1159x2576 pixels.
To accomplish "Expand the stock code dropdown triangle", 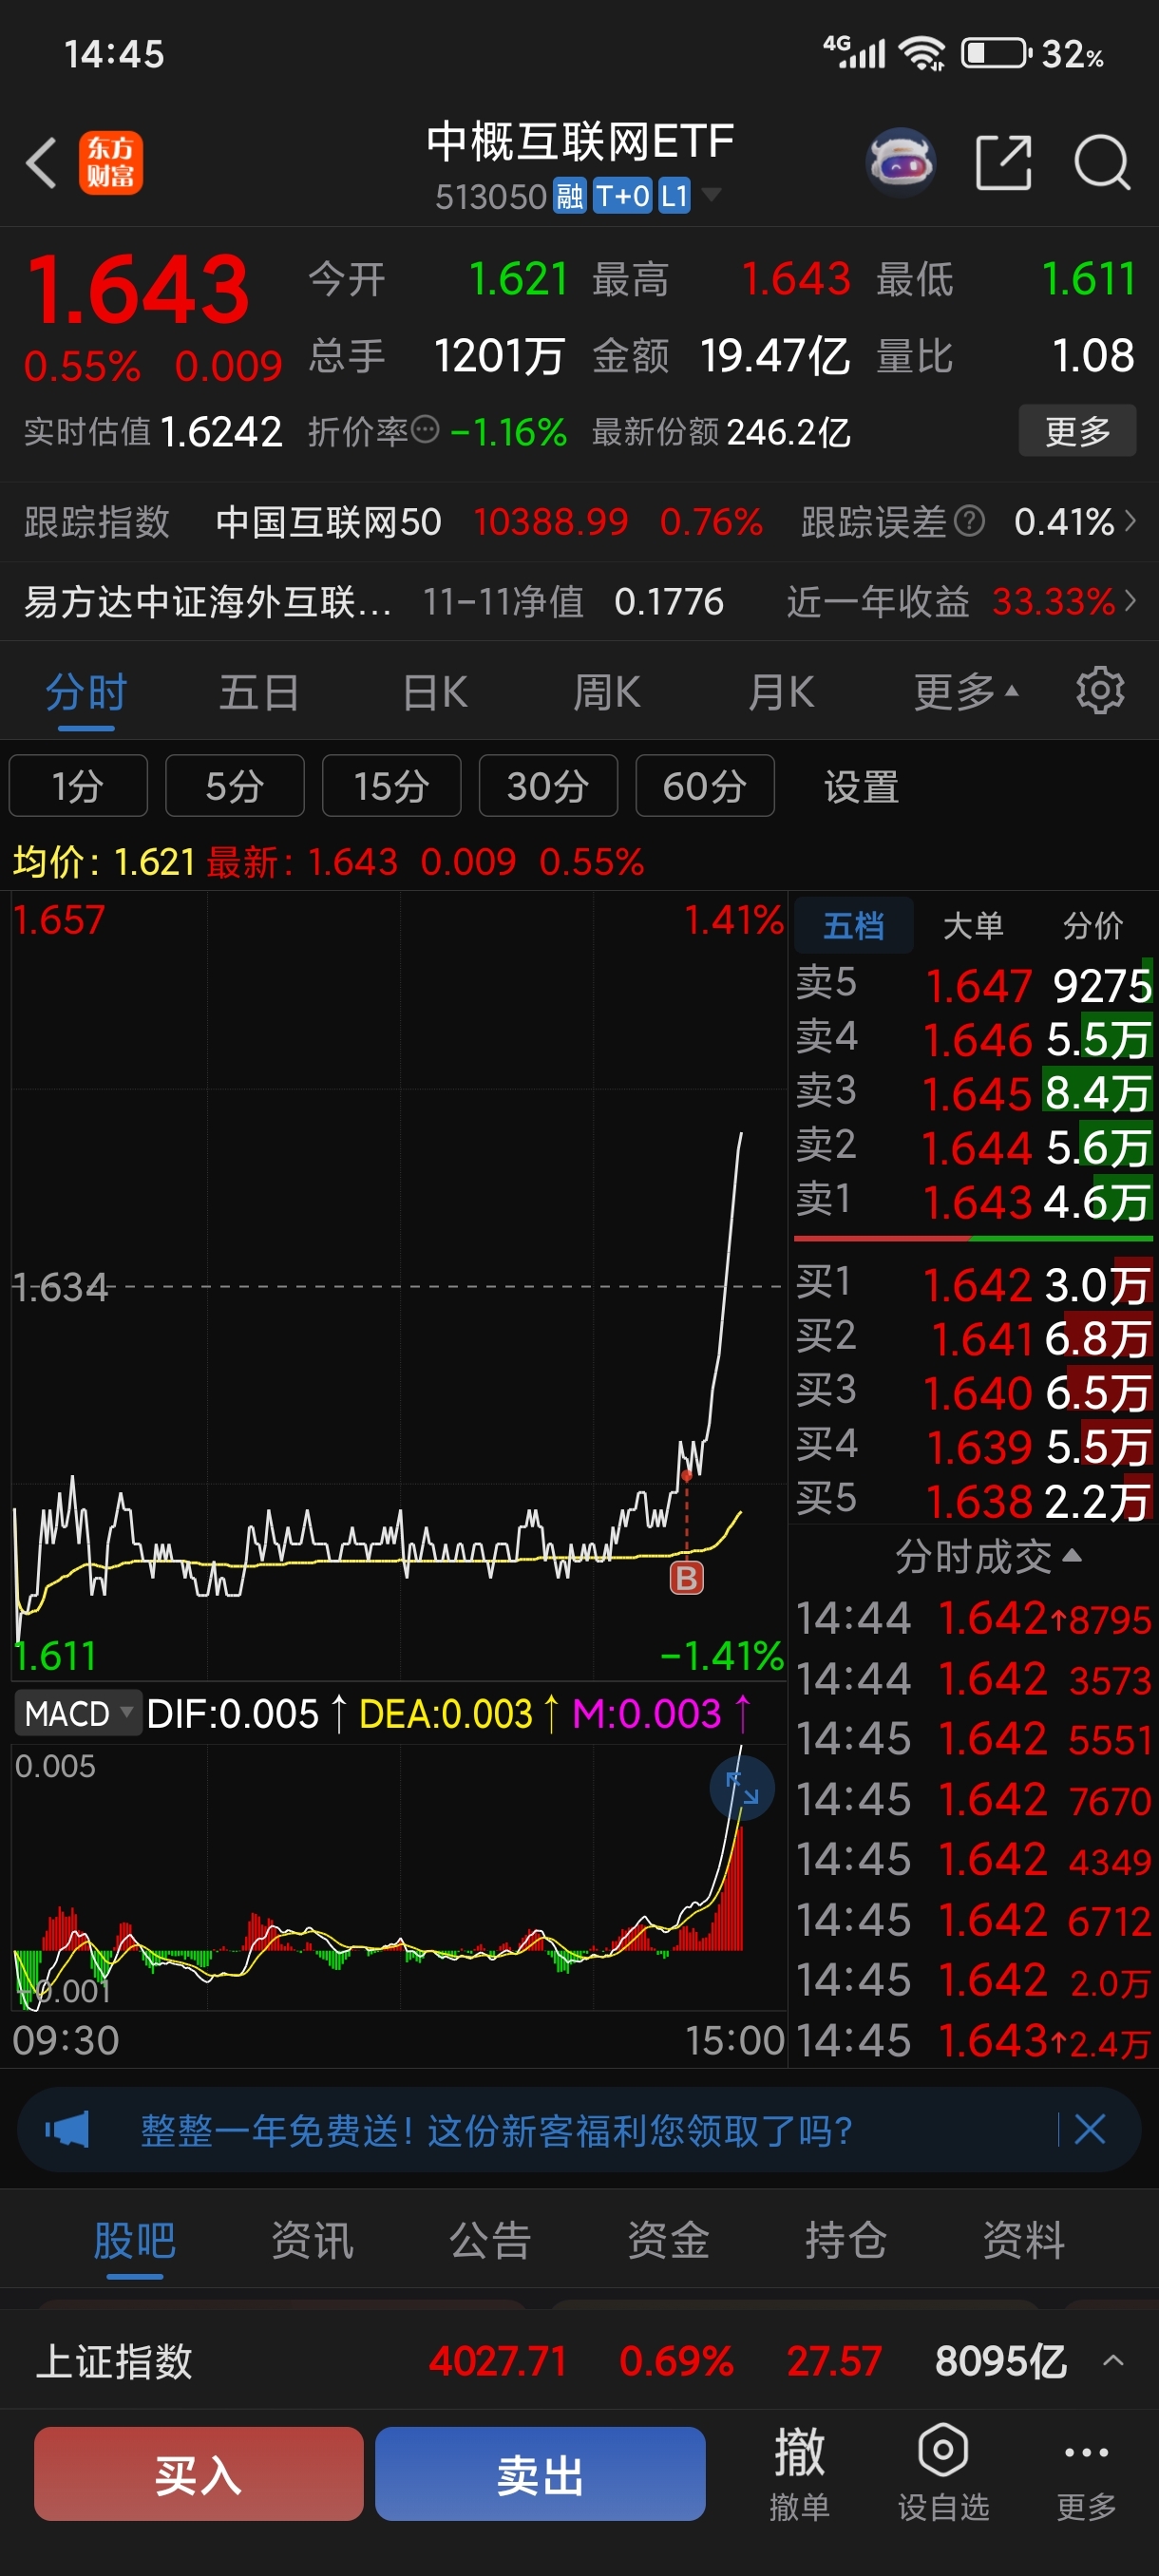I will coord(710,194).
